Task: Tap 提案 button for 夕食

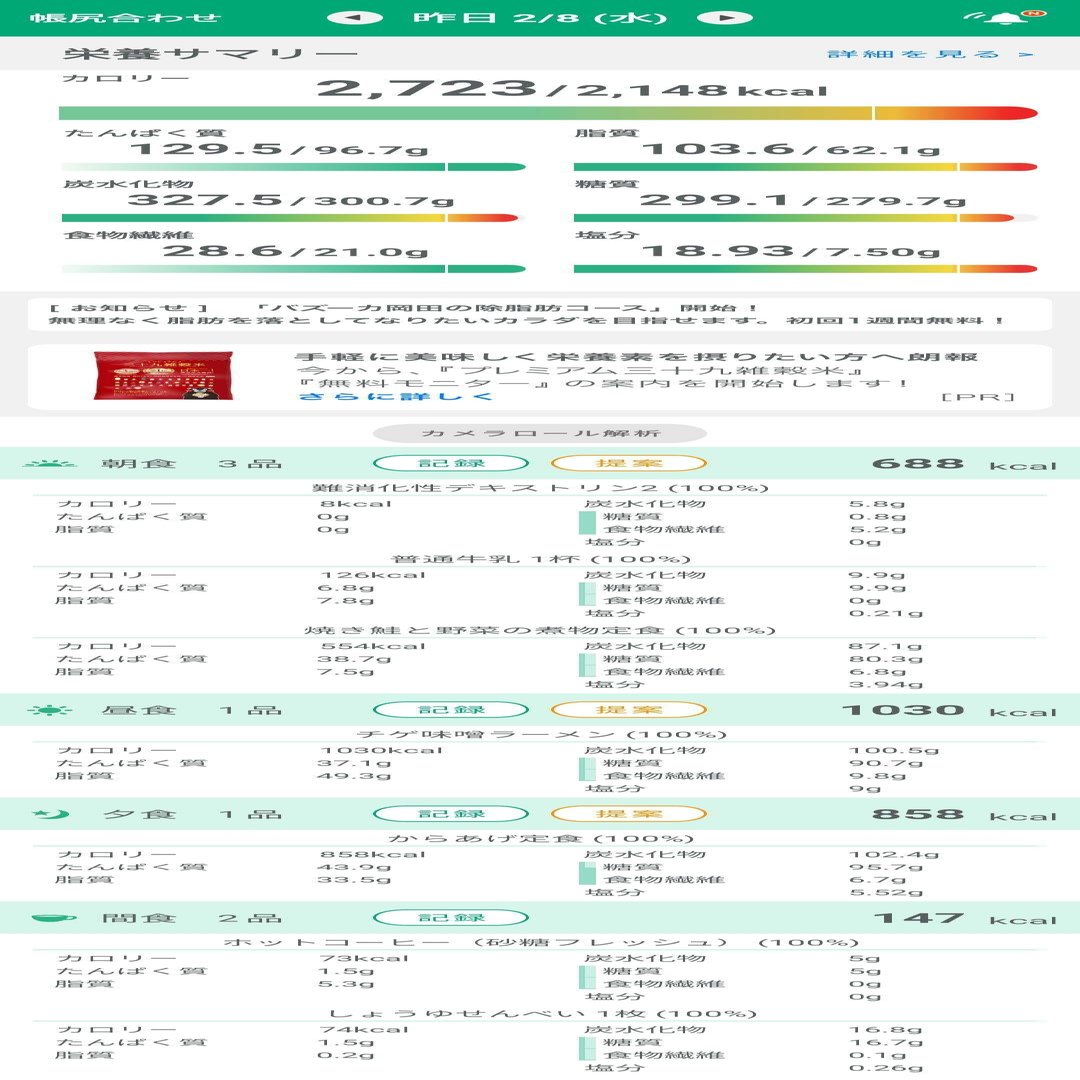Action: point(629,813)
